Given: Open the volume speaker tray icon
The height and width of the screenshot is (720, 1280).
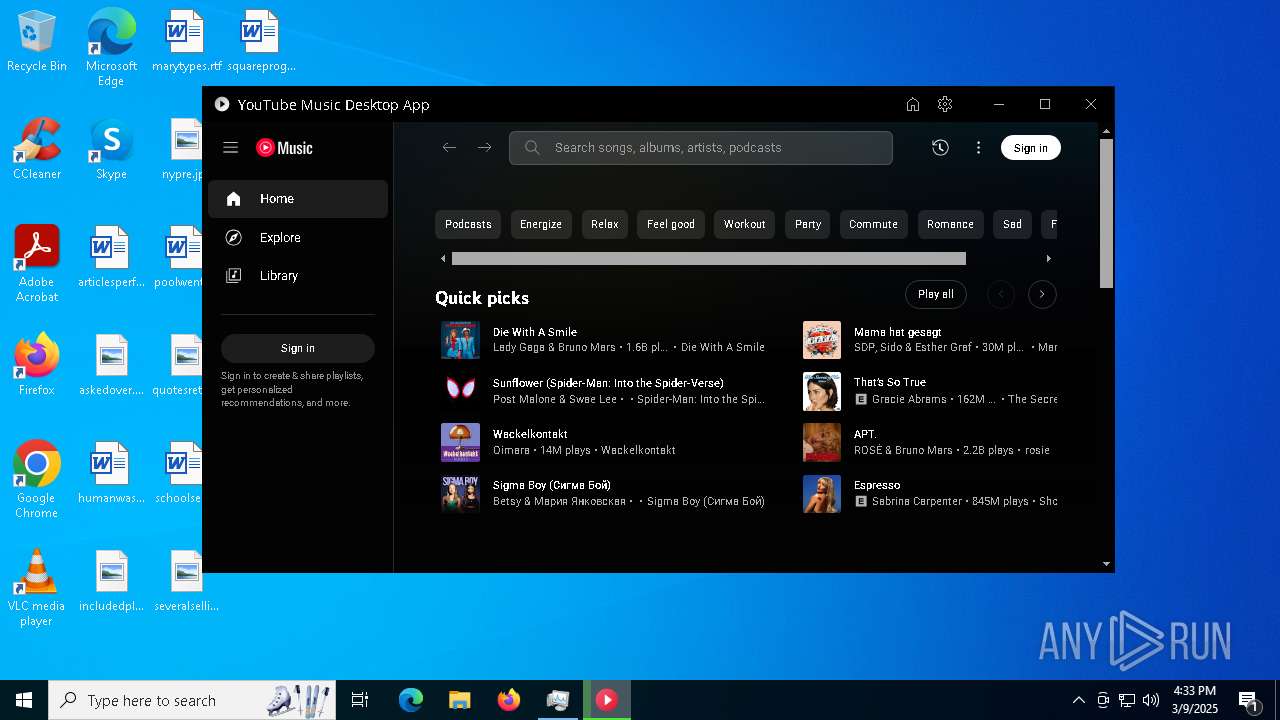Looking at the screenshot, I should click(x=1151, y=700).
